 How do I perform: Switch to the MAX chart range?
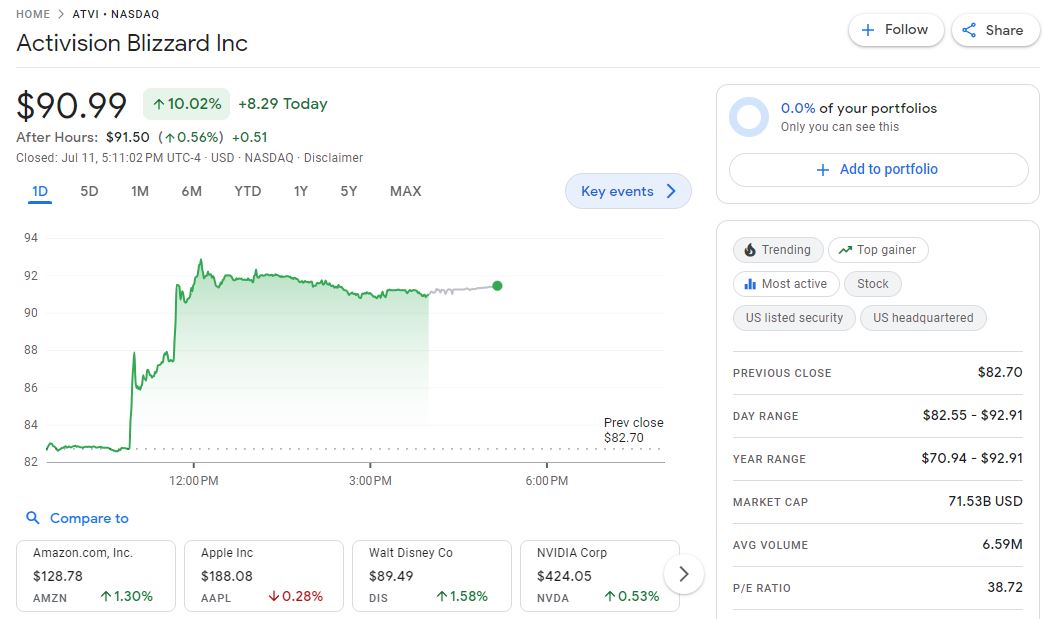tap(405, 191)
